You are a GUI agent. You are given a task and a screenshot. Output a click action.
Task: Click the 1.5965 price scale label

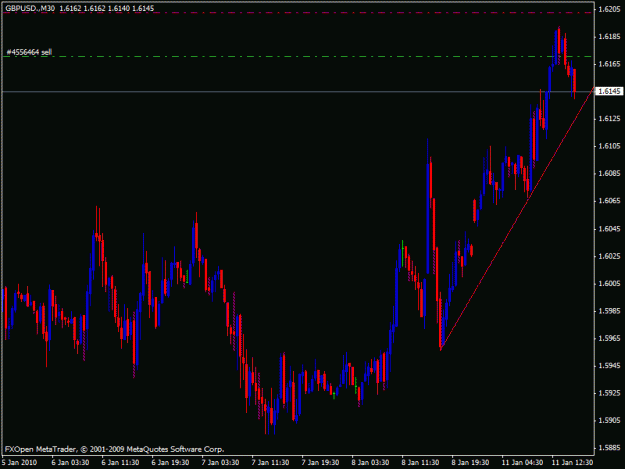(x=609, y=338)
